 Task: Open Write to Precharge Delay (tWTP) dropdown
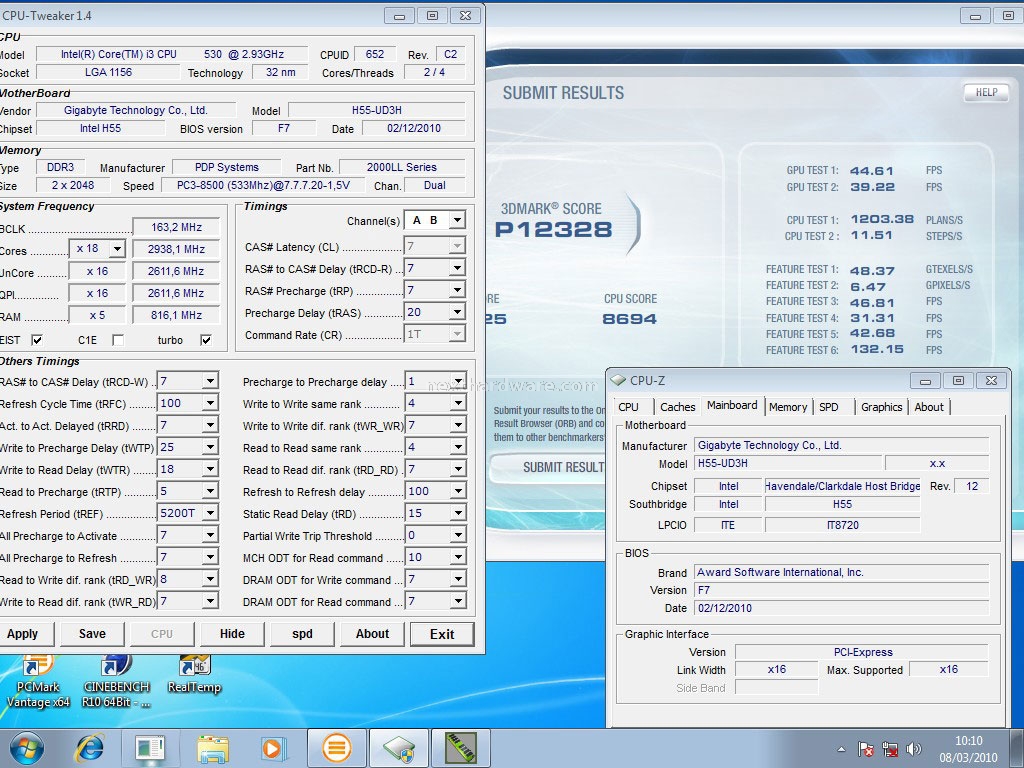pos(210,447)
